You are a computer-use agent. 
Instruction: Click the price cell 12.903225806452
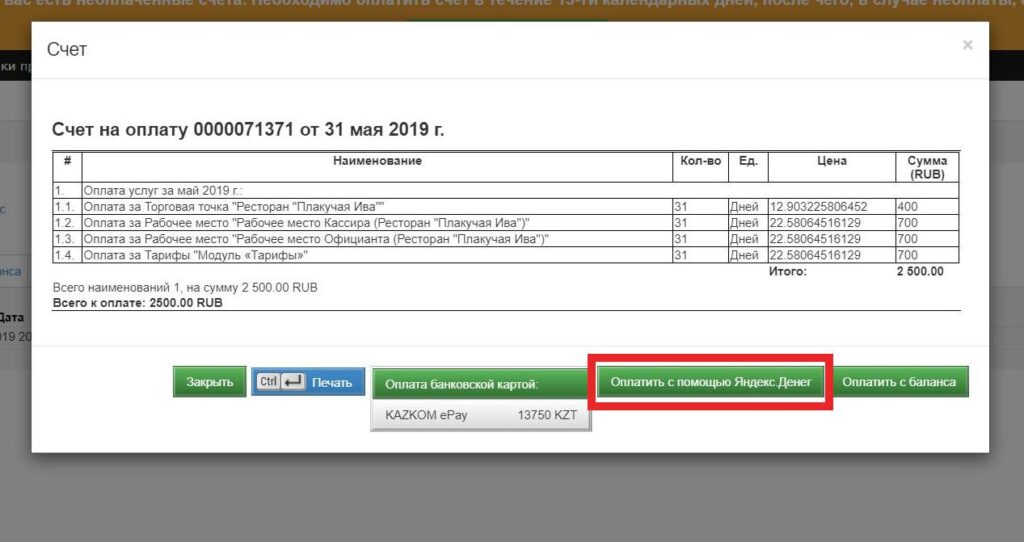819,207
